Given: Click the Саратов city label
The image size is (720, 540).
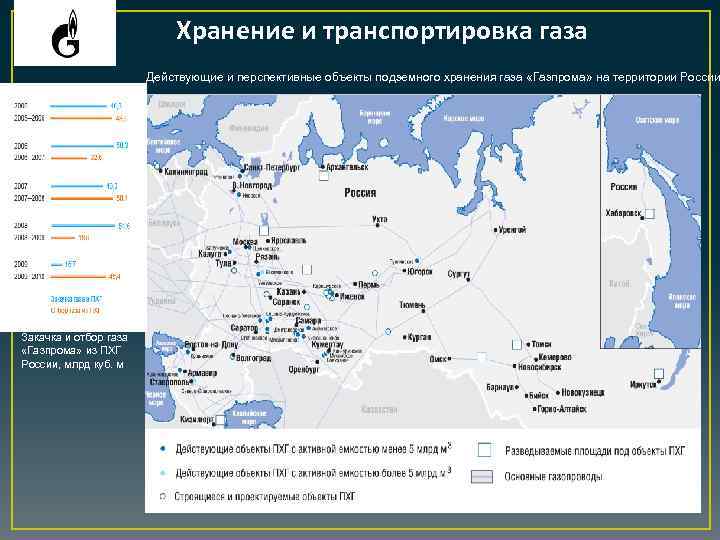Looking at the screenshot, I should pyautogui.click(x=244, y=328).
